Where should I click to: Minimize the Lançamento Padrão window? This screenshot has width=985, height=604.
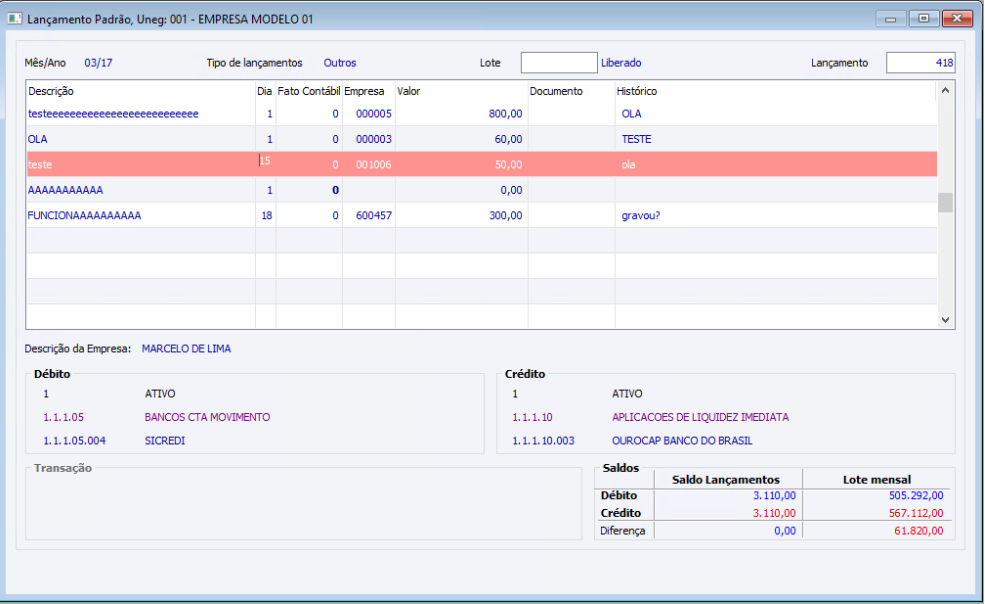pos(890,19)
